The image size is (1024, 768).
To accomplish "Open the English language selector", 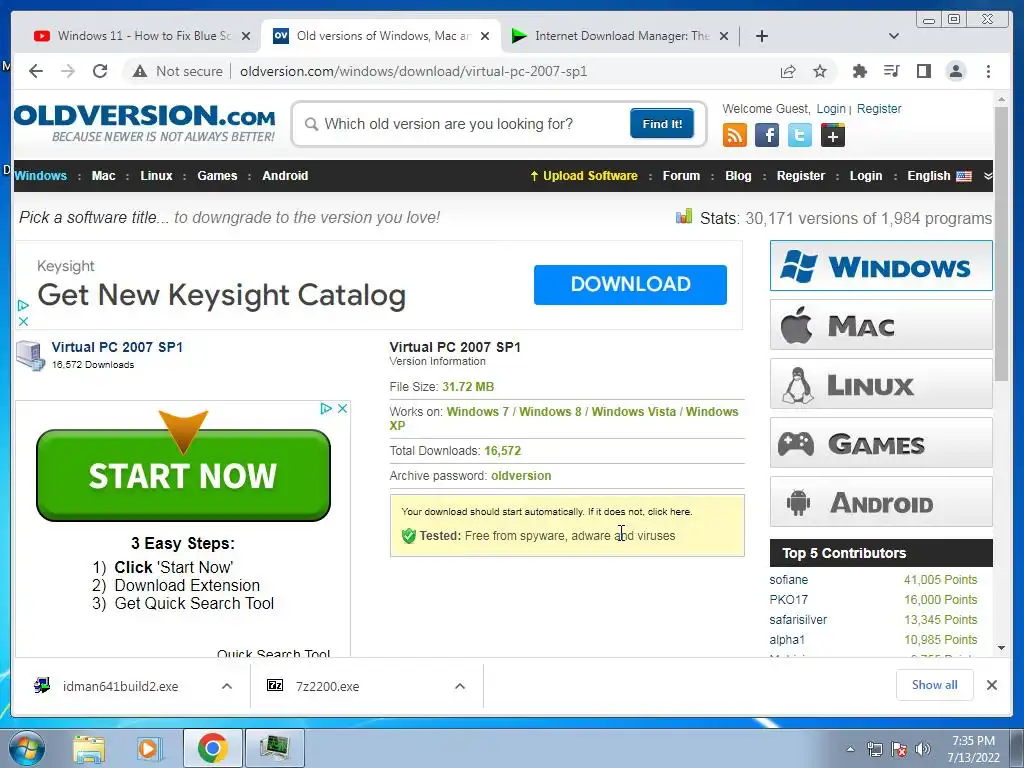I will click(939, 176).
